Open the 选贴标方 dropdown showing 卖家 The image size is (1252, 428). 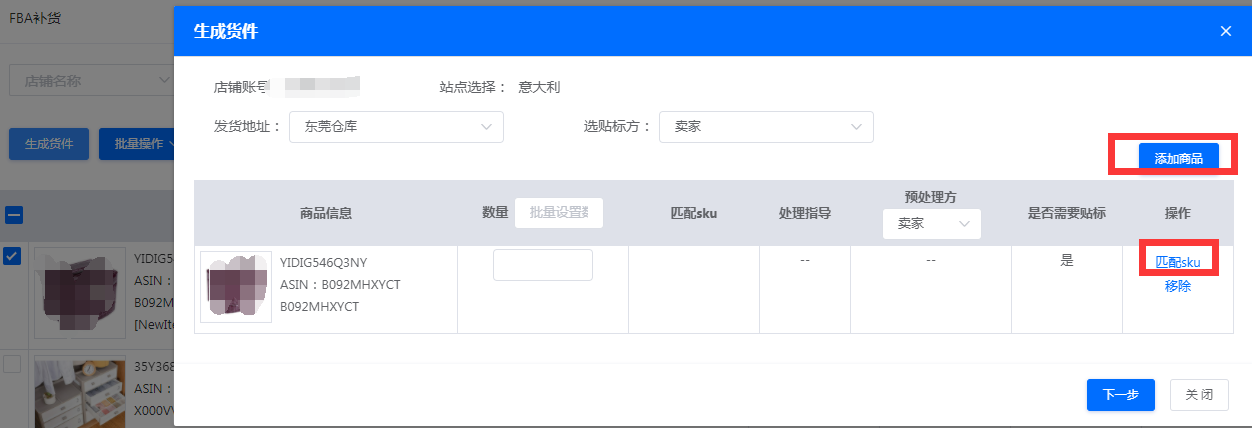(x=765, y=127)
